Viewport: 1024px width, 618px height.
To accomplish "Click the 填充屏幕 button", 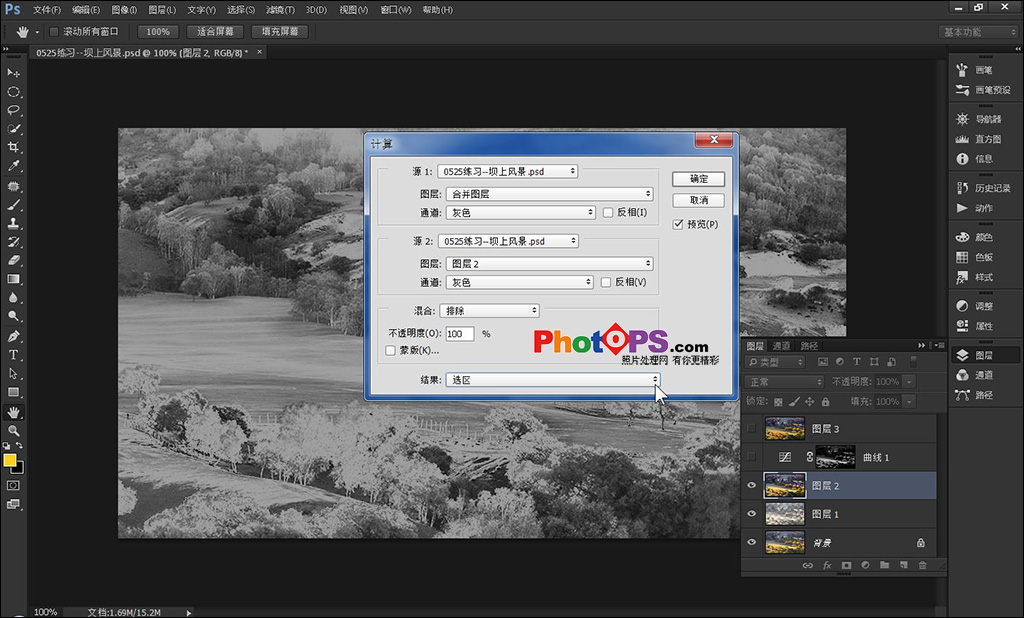I will pos(280,31).
